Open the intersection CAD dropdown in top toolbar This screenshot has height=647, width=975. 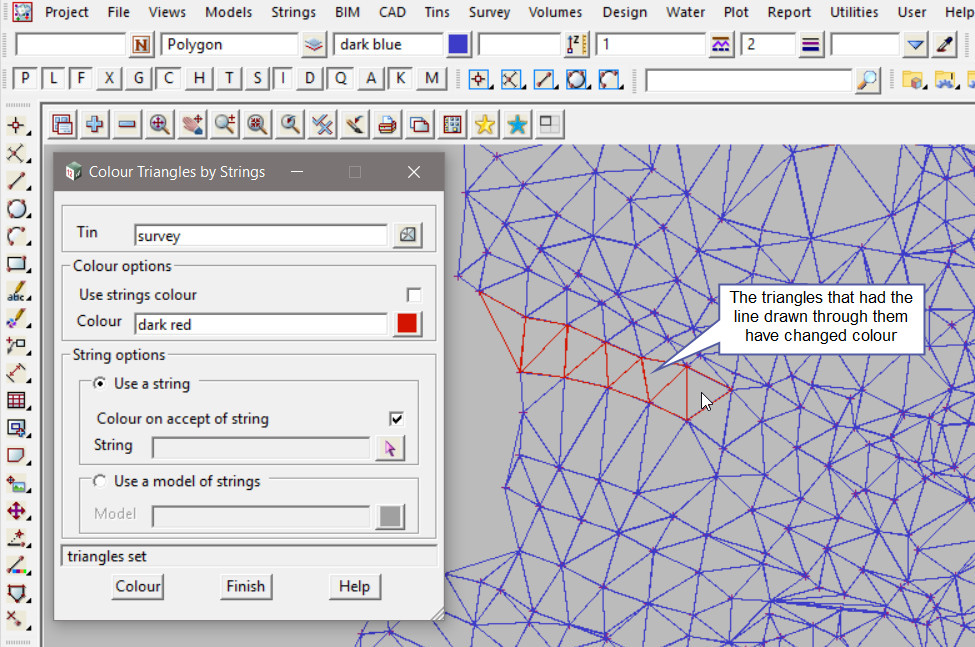[511, 80]
